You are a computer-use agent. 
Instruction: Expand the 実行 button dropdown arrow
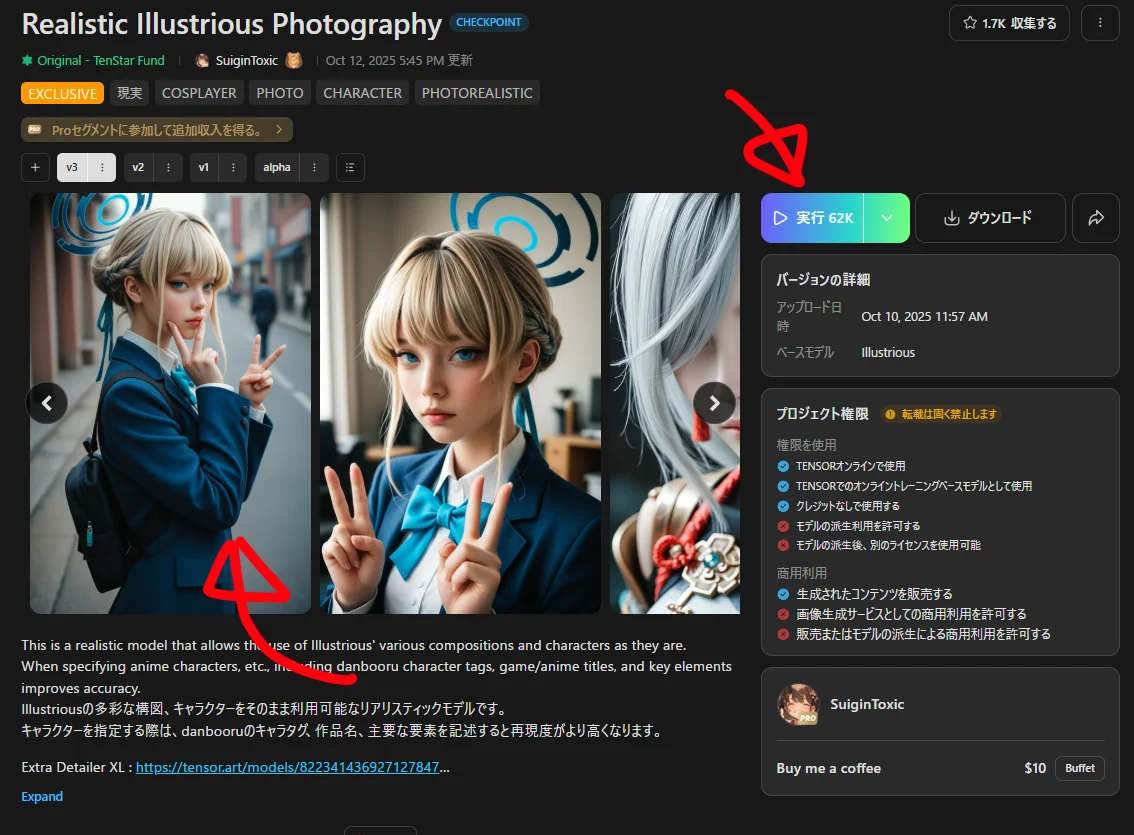[x=886, y=218]
